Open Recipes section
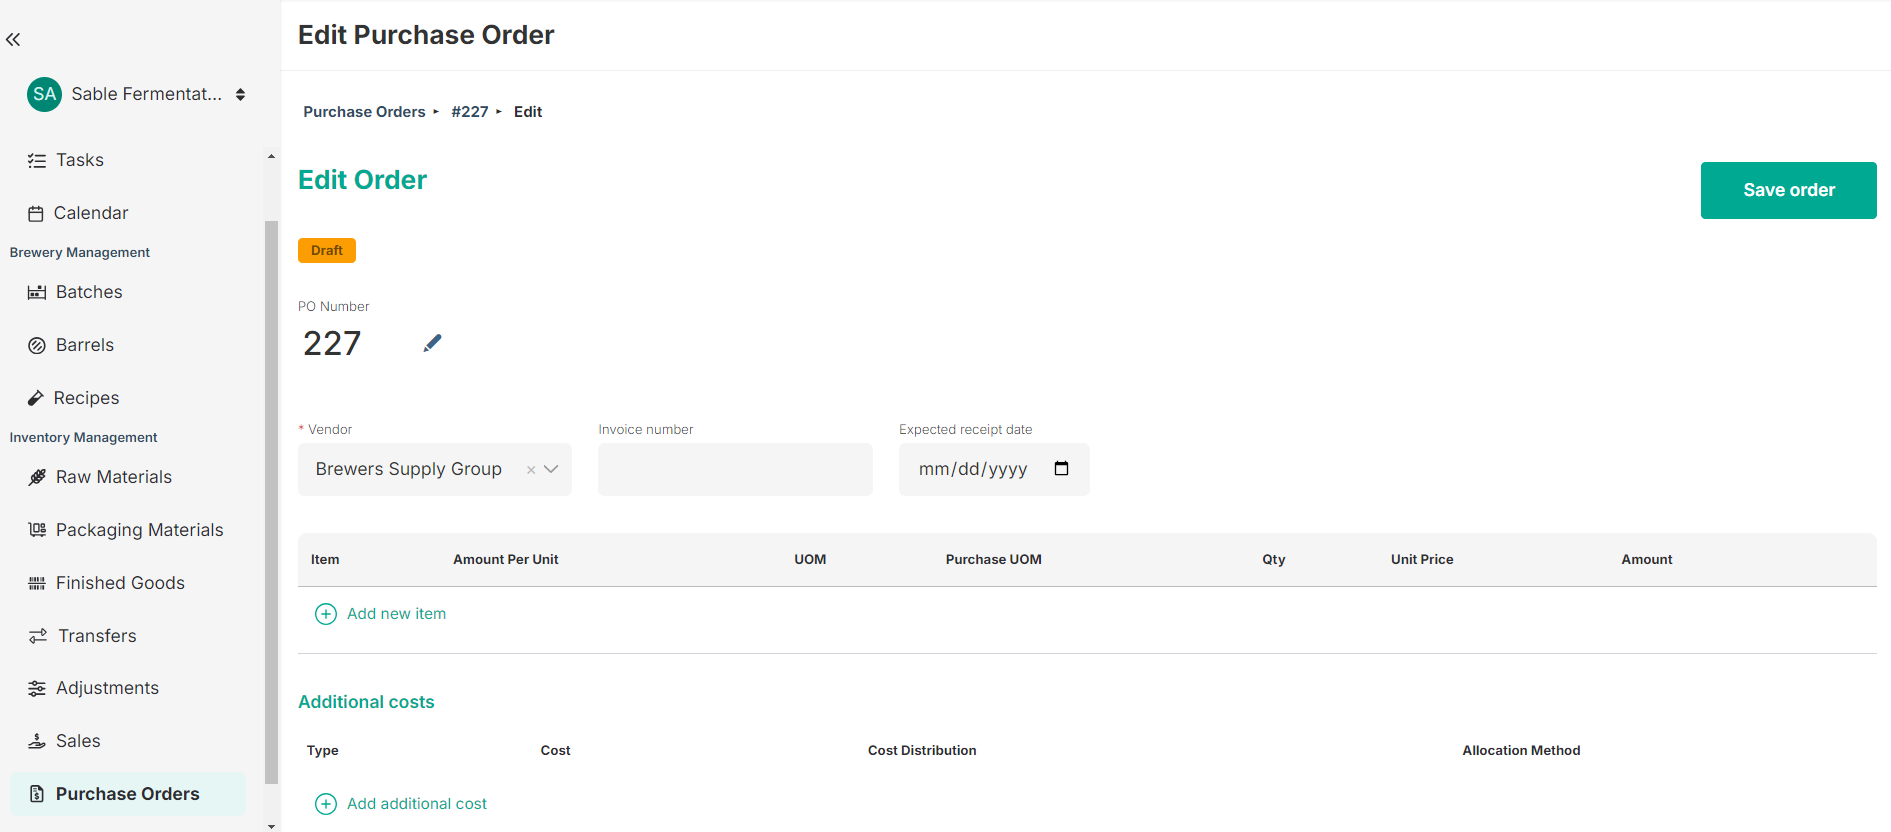The image size is (1891, 832). (86, 398)
